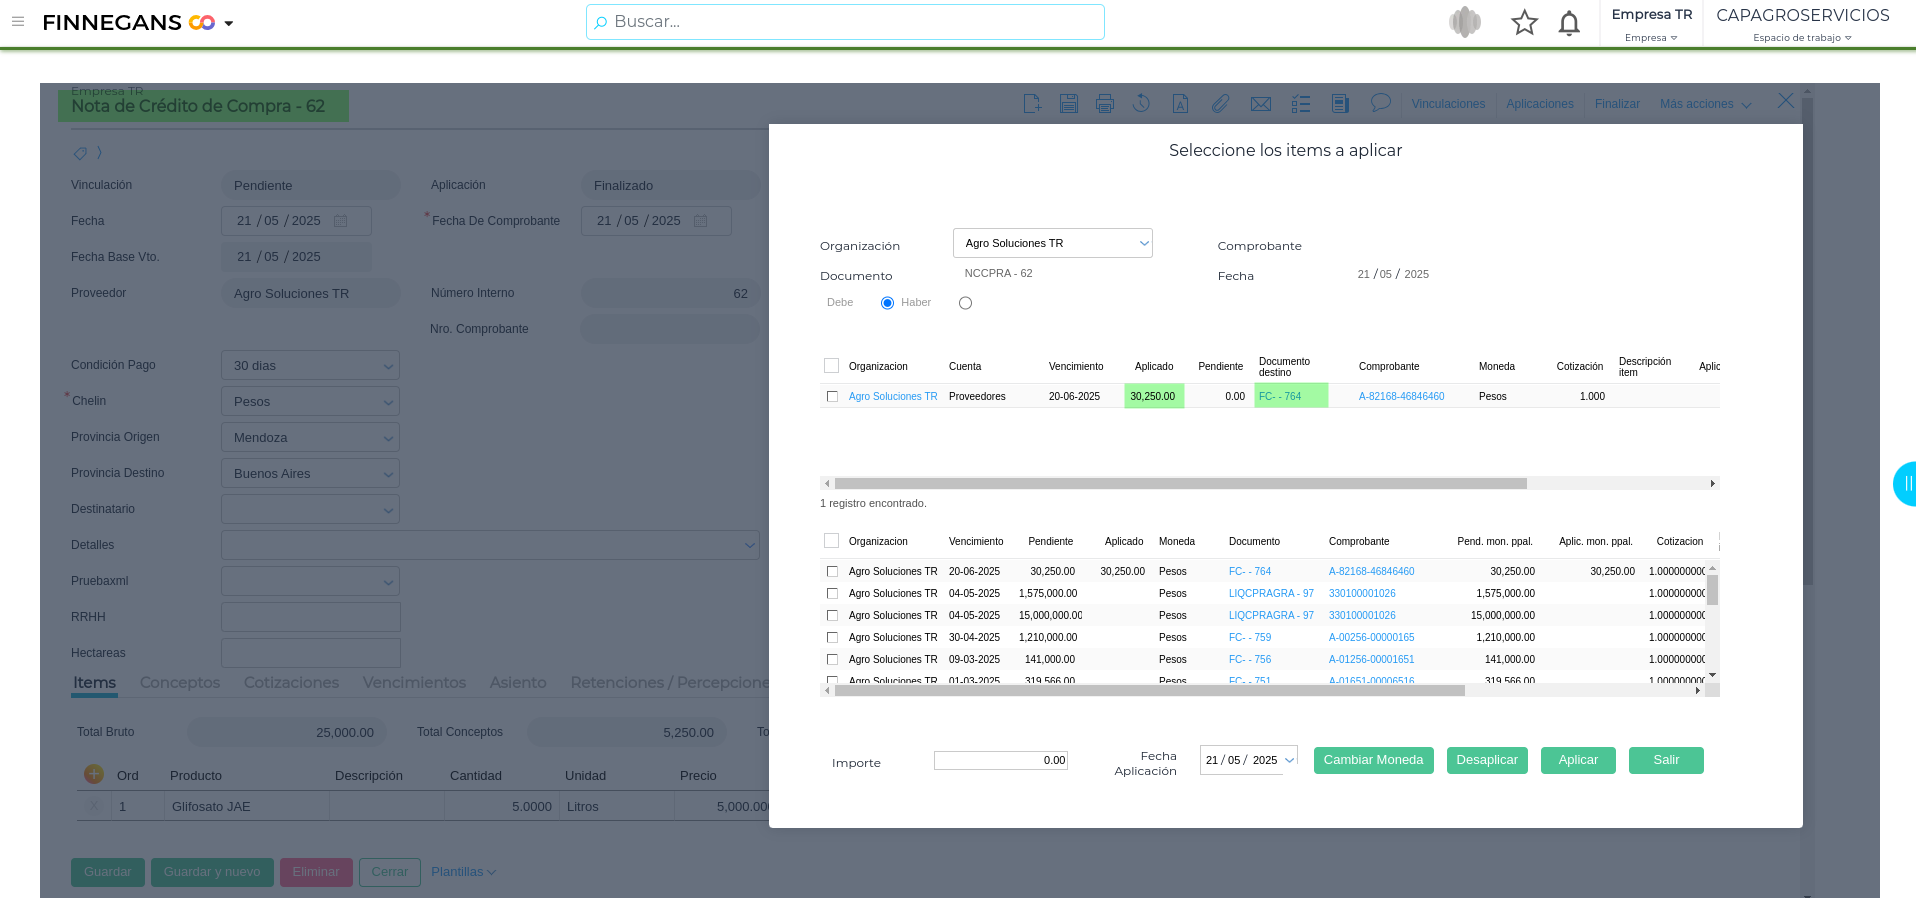Click the search magnifier icon
This screenshot has height=898, width=1916.
click(x=601, y=22)
